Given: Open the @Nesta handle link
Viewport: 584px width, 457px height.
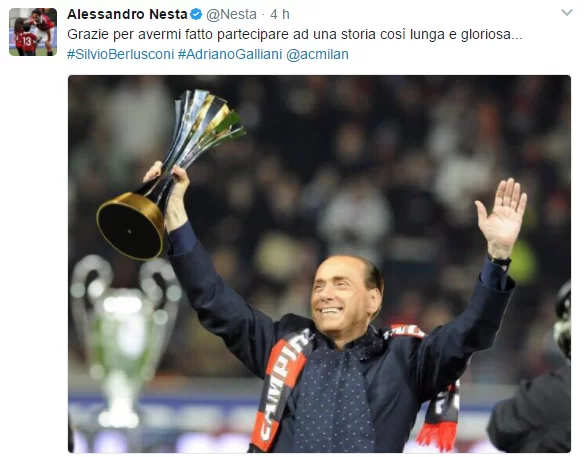Looking at the screenshot, I should point(231,15).
